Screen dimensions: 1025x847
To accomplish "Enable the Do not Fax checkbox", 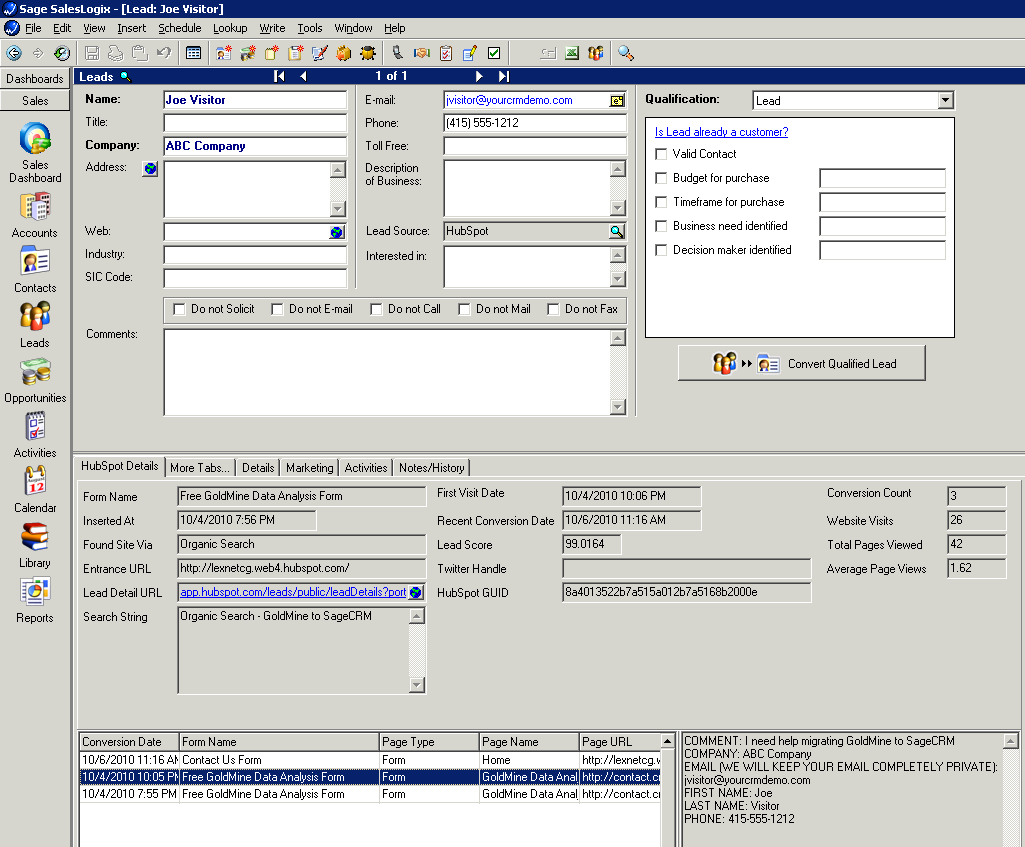I will pos(553,309).
